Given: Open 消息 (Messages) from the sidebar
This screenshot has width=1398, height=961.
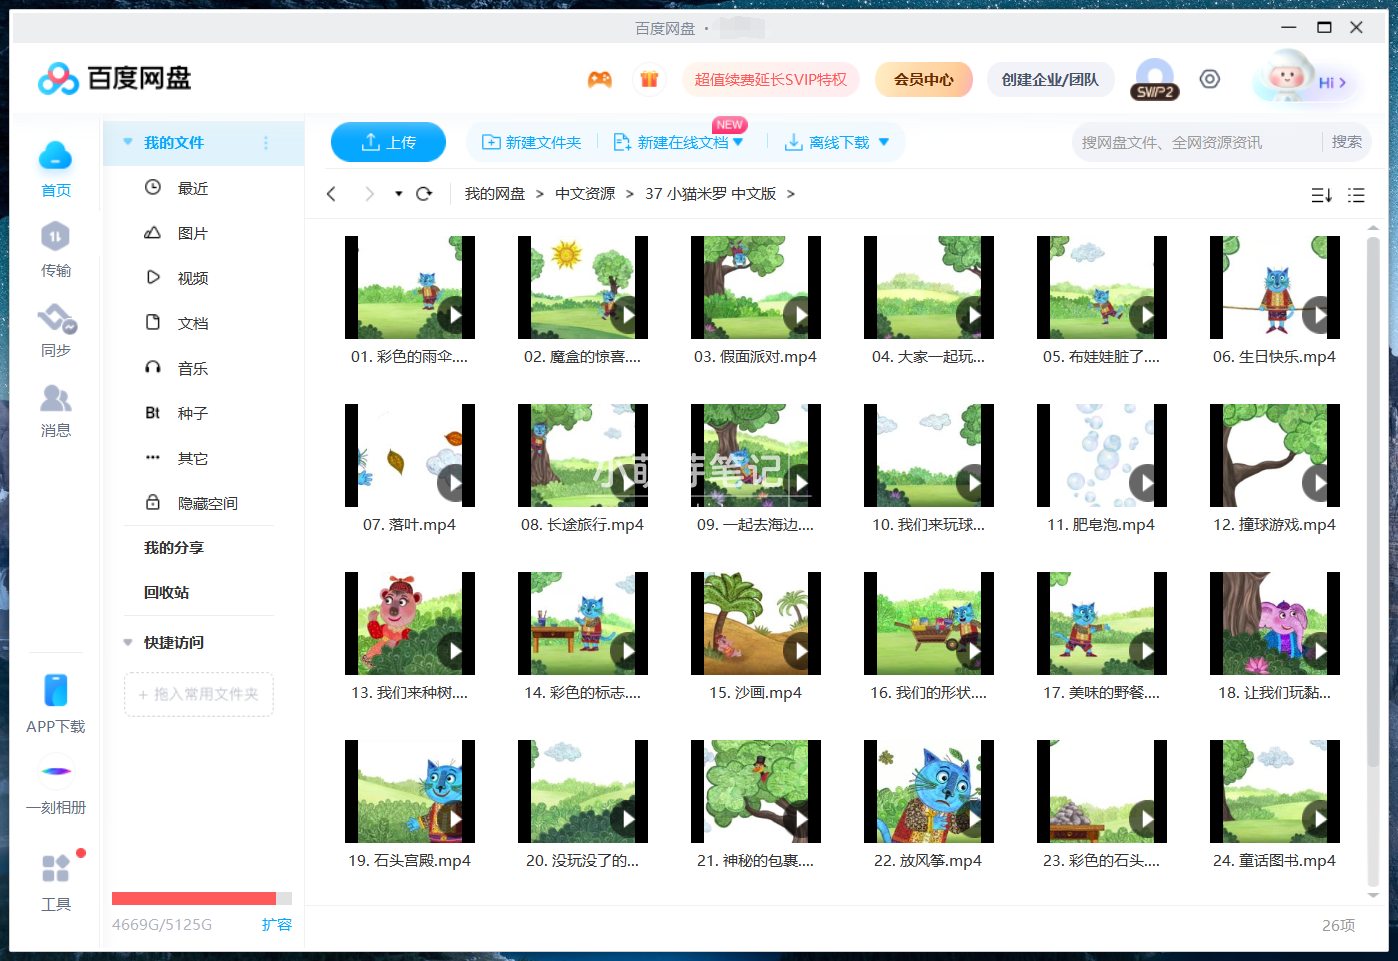Looking at the screenshot, I should 56,410.
